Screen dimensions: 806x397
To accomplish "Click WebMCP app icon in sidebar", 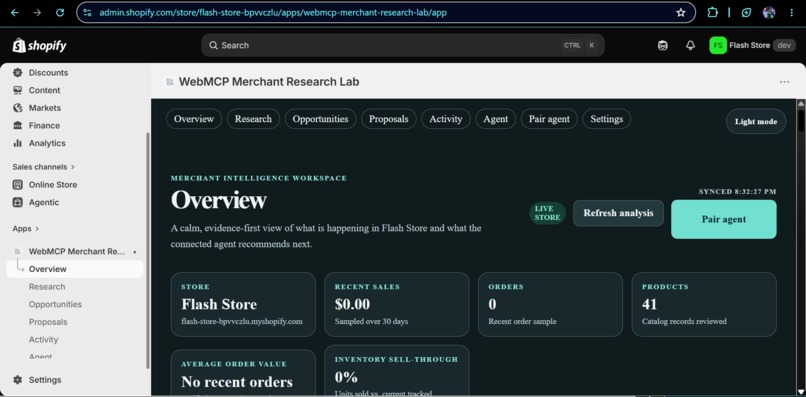I will [x=17, y=251].
